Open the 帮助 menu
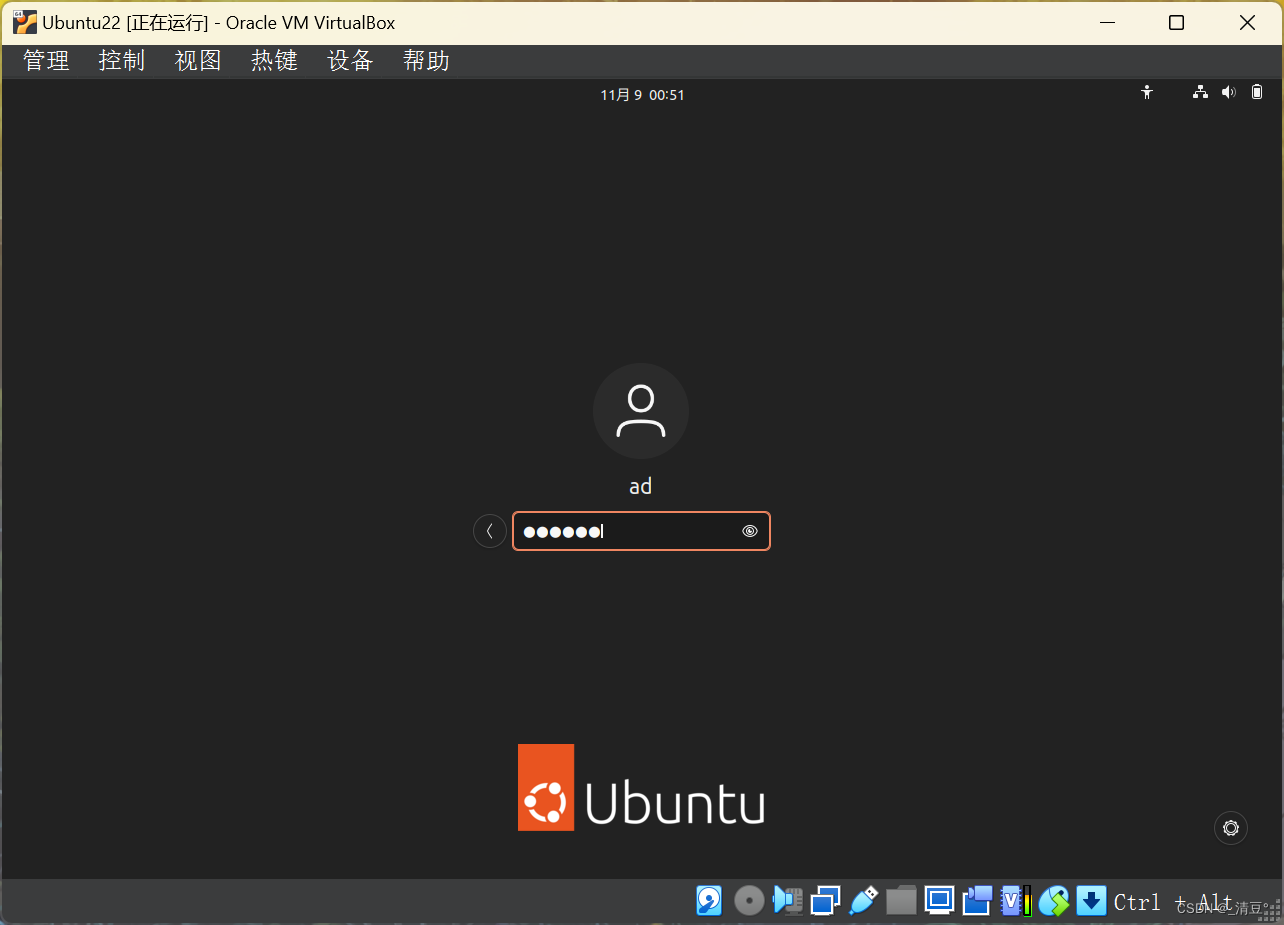1284x925 pixels. (x=426, y=61)
